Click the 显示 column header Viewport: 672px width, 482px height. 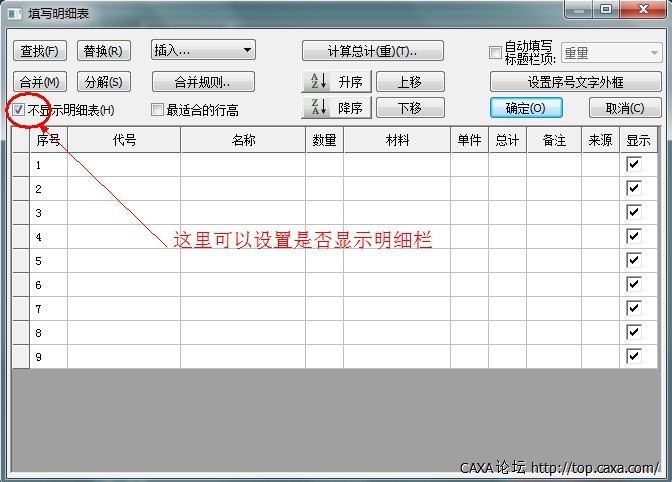[638, 140]
